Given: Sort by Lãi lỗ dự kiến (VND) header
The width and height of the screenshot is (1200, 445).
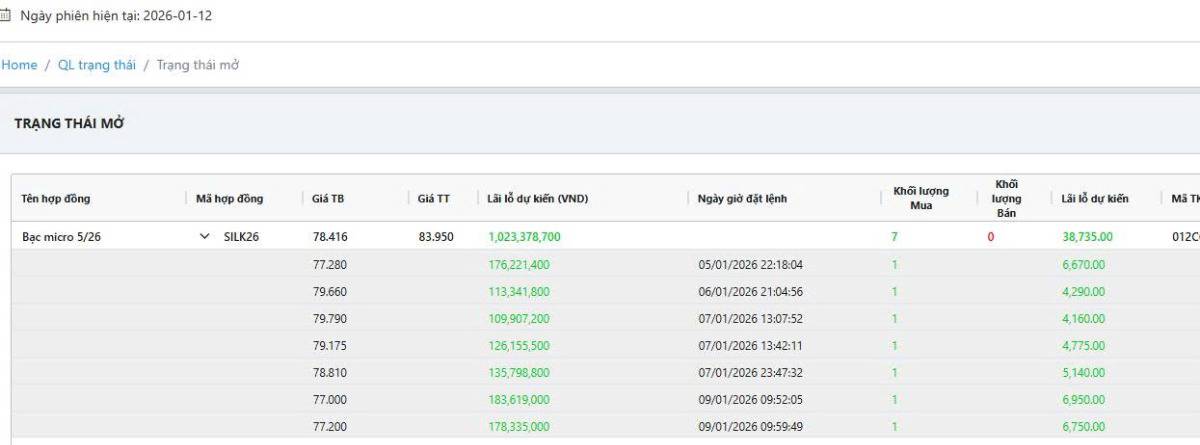Looking at the screenshot, I should click(x=537, y=199).
